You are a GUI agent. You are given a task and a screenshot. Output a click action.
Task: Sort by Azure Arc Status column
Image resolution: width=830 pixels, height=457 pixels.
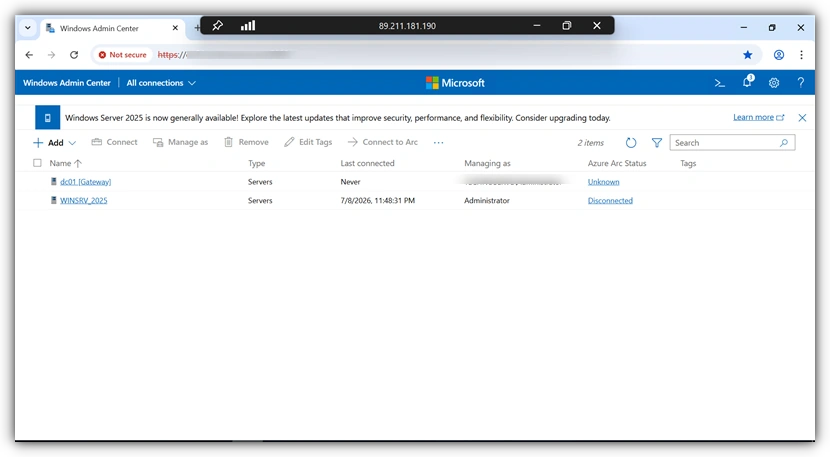(x=617, y=163)
